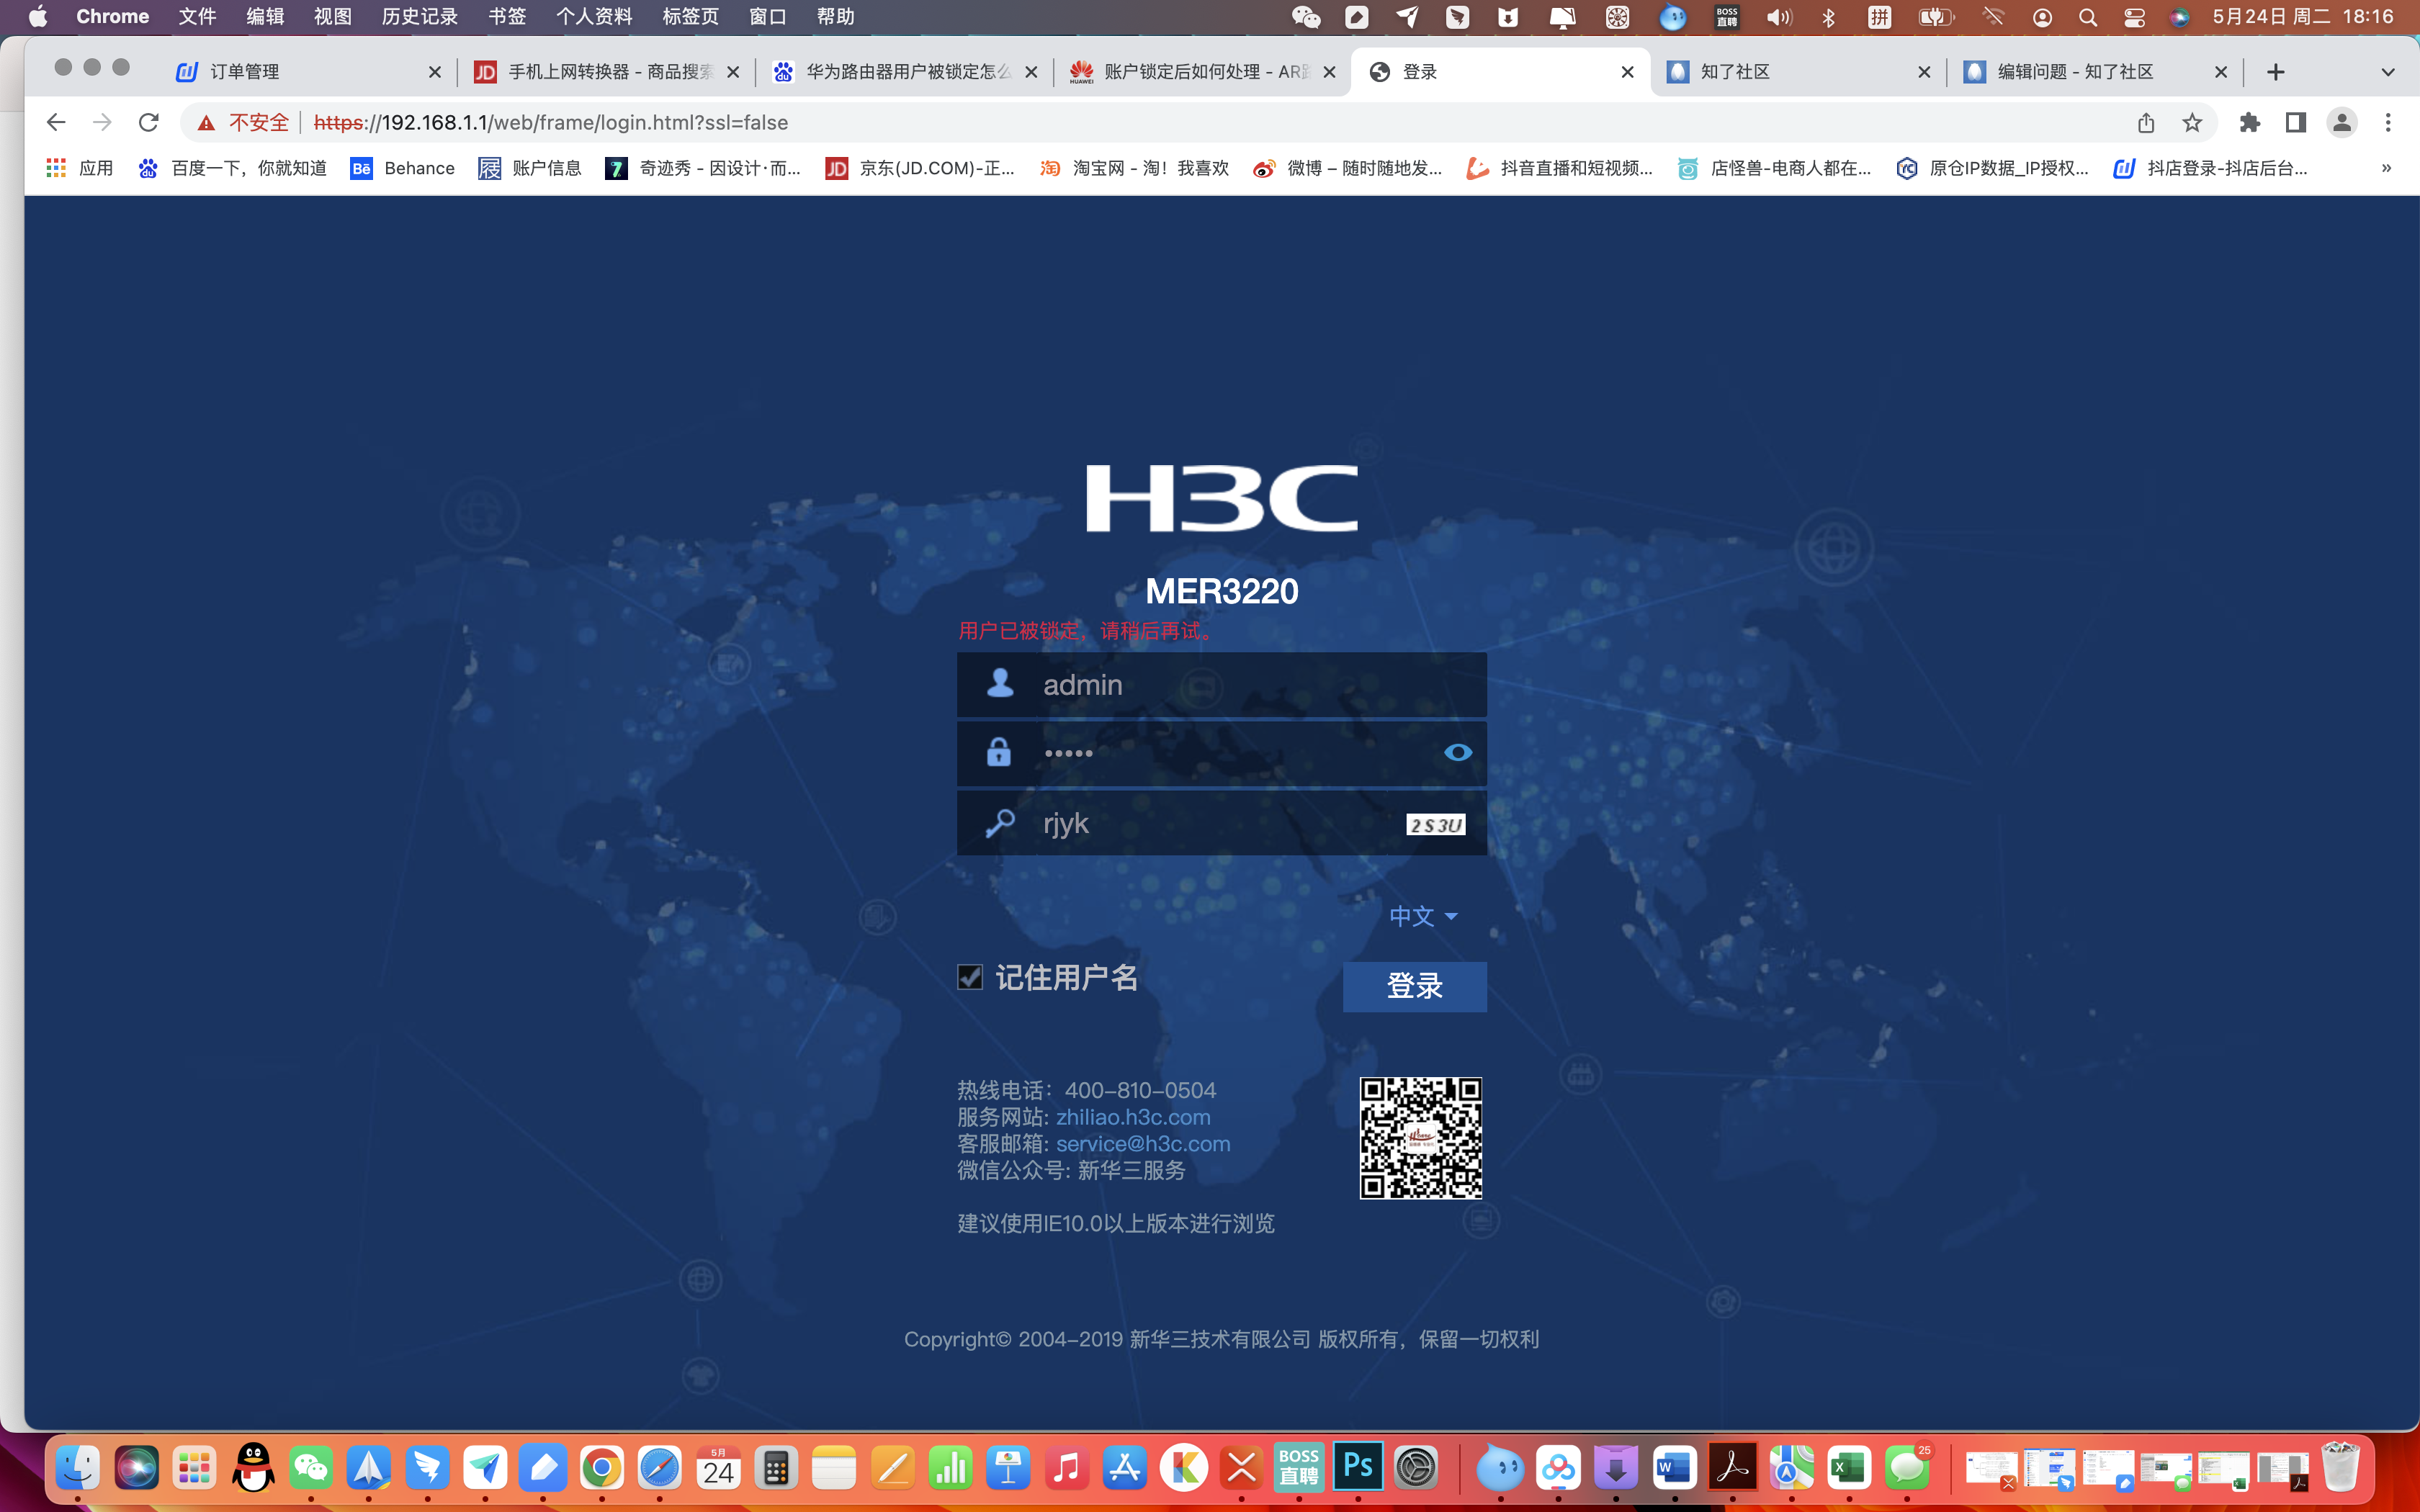The image size is (2420, 1512).
Task: Bookmark this page with the star icon
Action: [x=2192, y=122]
